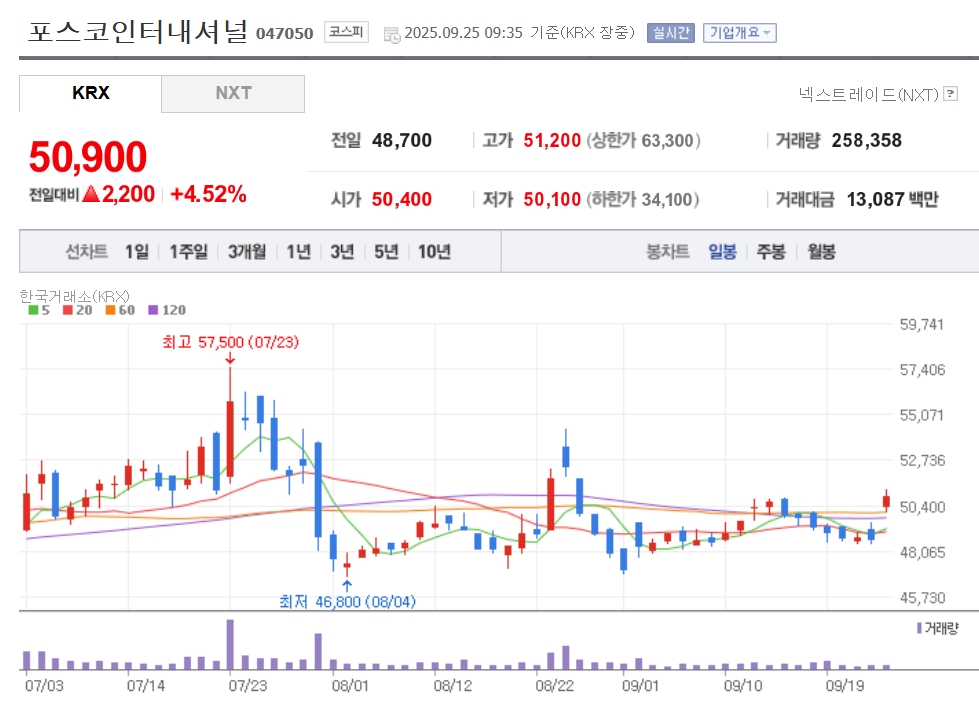This screenshot has width=979, height=702.
Task: Click the red 20-day moving average legend square
Action: (67, 310)
